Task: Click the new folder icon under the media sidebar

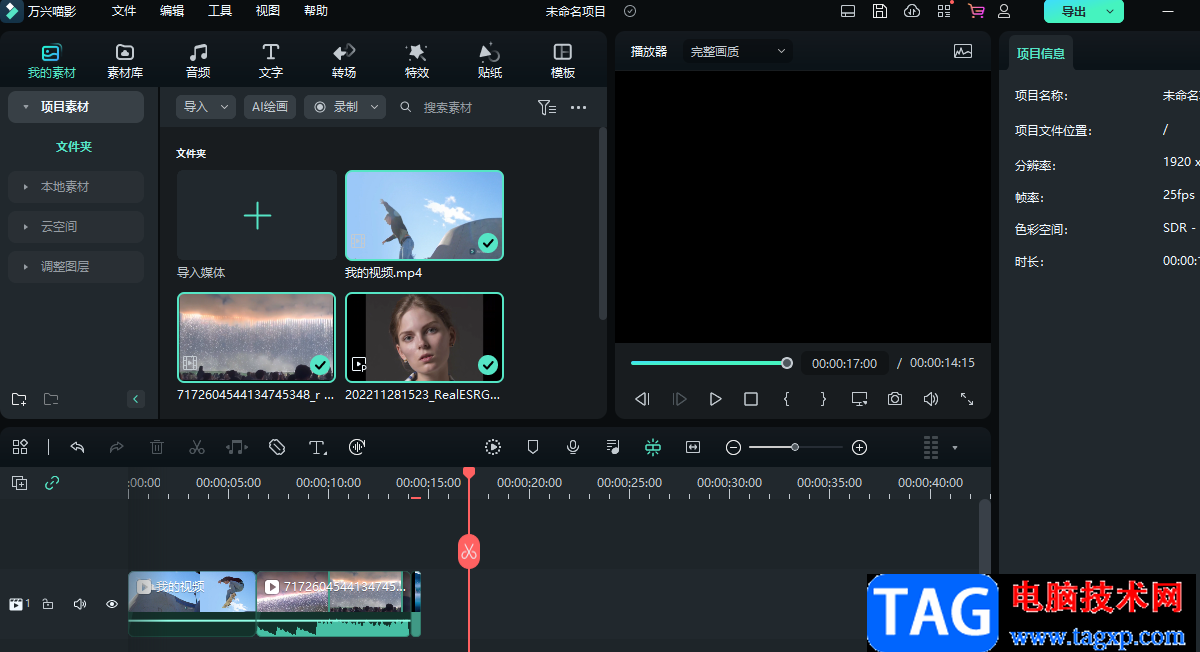Action: 19,399
